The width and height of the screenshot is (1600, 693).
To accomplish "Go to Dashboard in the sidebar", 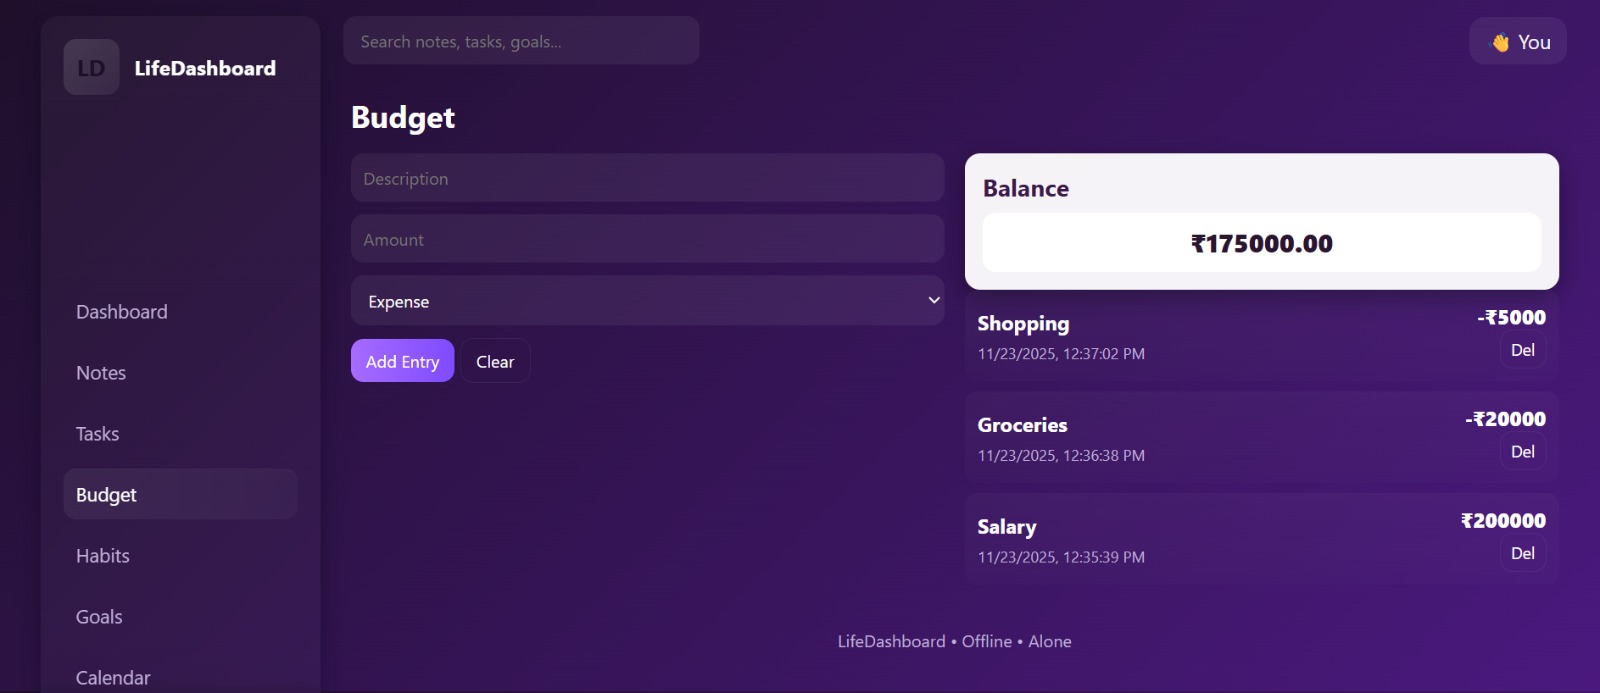I will pyautogui.click(x=180, y=312).
